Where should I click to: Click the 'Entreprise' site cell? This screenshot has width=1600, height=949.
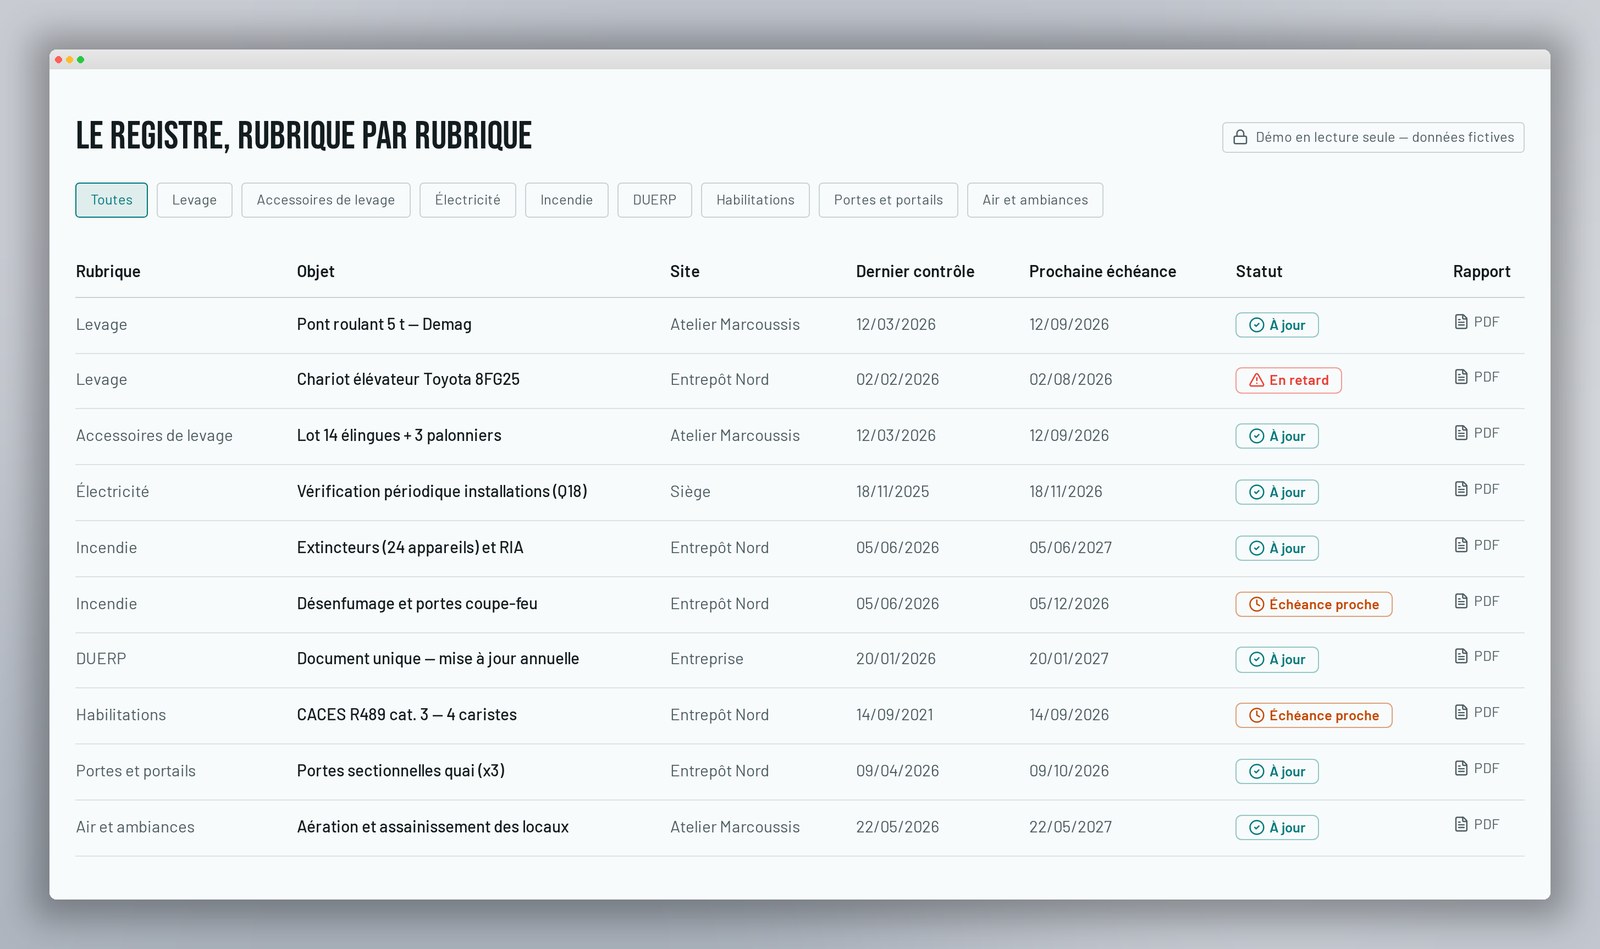coord(707,658)
